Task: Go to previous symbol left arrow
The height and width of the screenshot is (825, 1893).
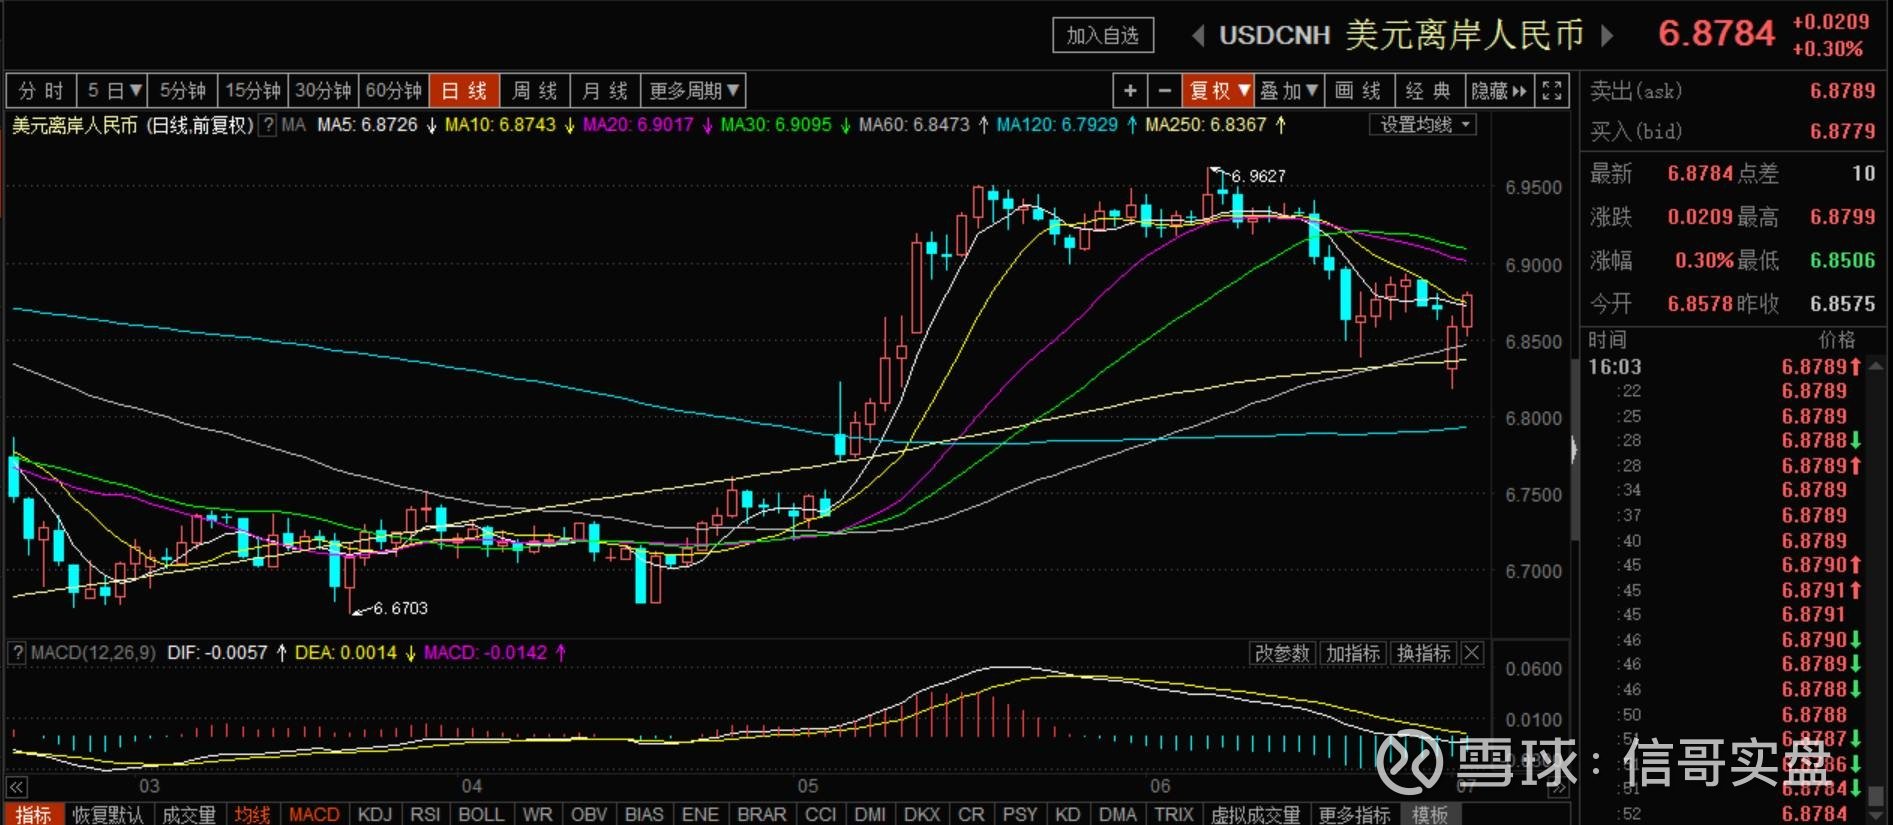Action: point(1197,36)
